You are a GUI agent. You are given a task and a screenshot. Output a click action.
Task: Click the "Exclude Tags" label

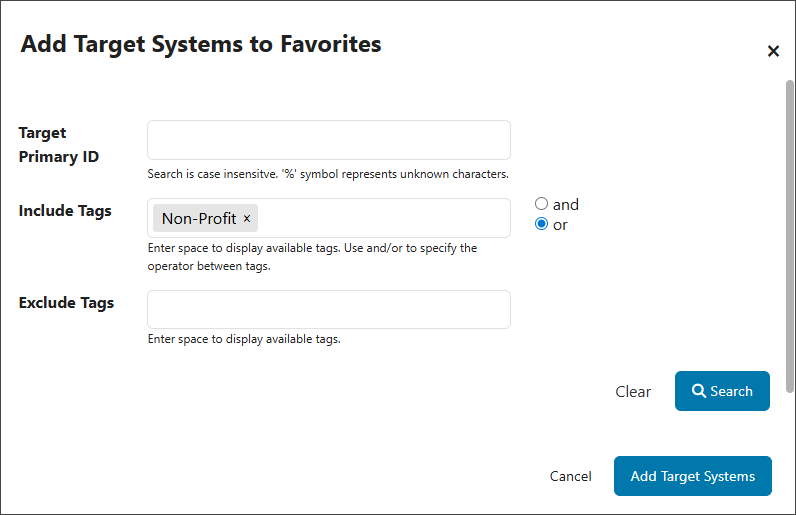(66, 303)
